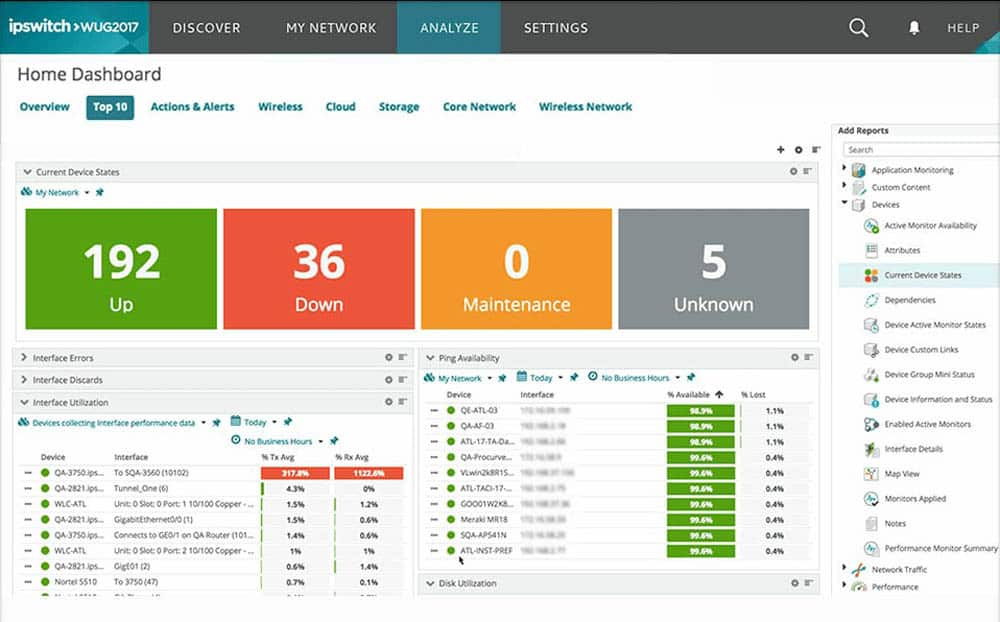The height and width of the screenshot is (622, 1000).
Task: Open gear settings of Interface Errors panel
Action: pyautogui.click(x=388, y=357)
